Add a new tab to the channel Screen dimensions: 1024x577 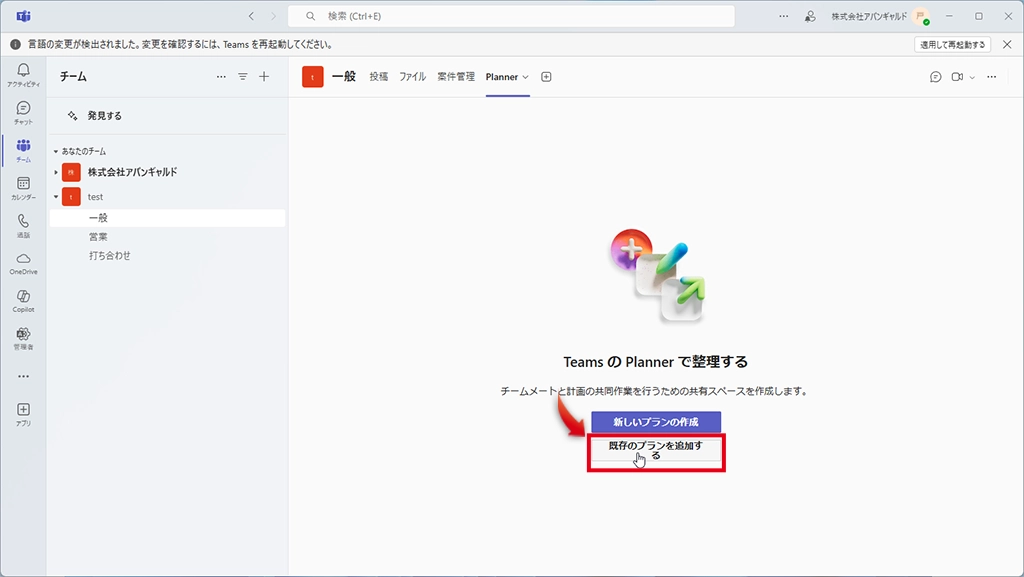(547, 77)
